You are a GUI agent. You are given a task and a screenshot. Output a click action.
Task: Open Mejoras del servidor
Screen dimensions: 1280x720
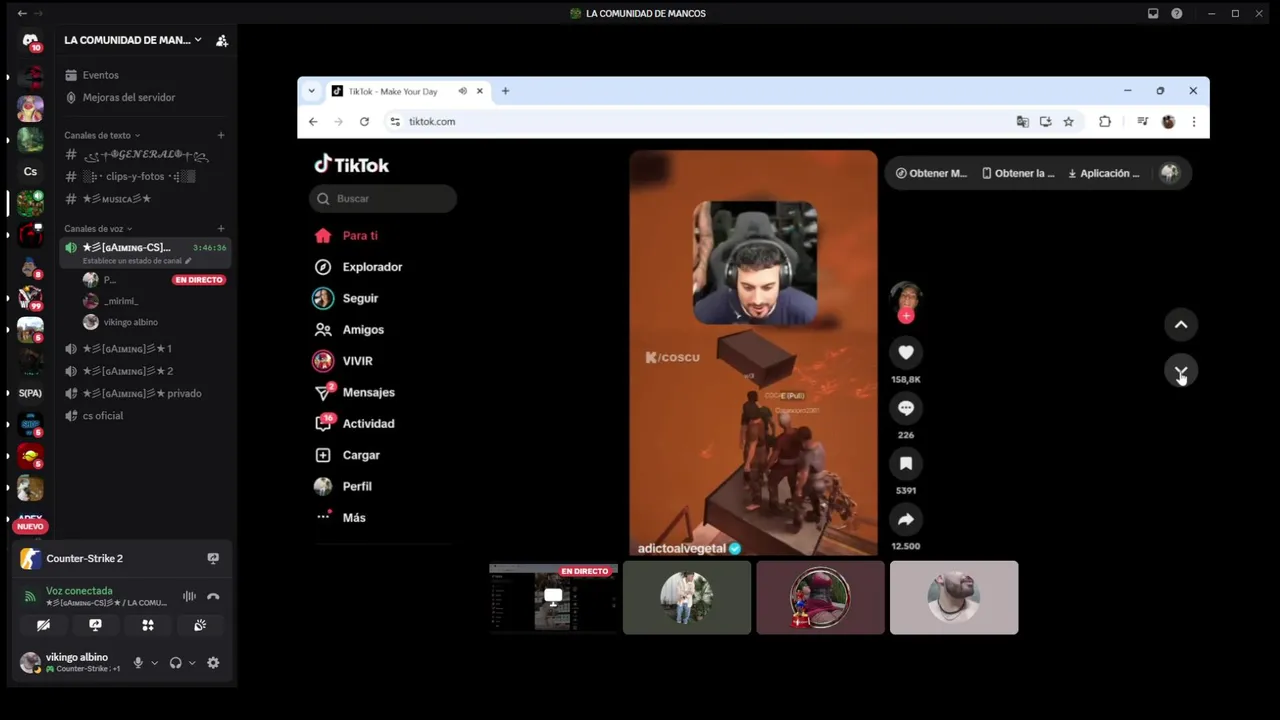coord(128,97)
